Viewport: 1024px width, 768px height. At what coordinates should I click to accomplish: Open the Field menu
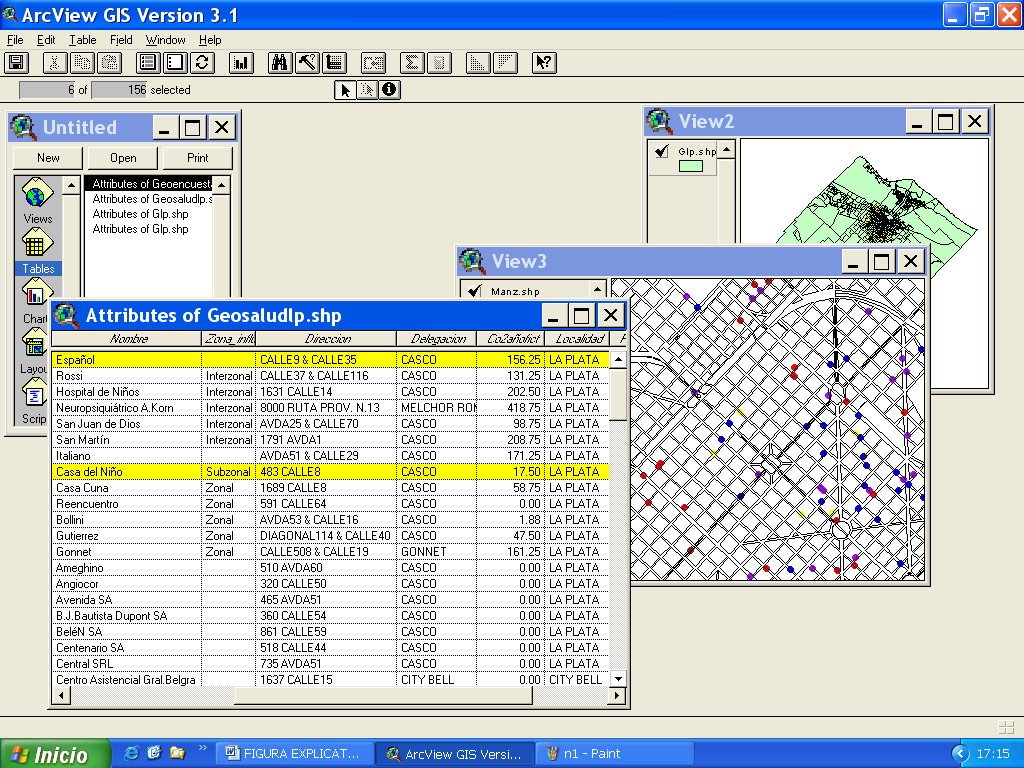point(121,40)
